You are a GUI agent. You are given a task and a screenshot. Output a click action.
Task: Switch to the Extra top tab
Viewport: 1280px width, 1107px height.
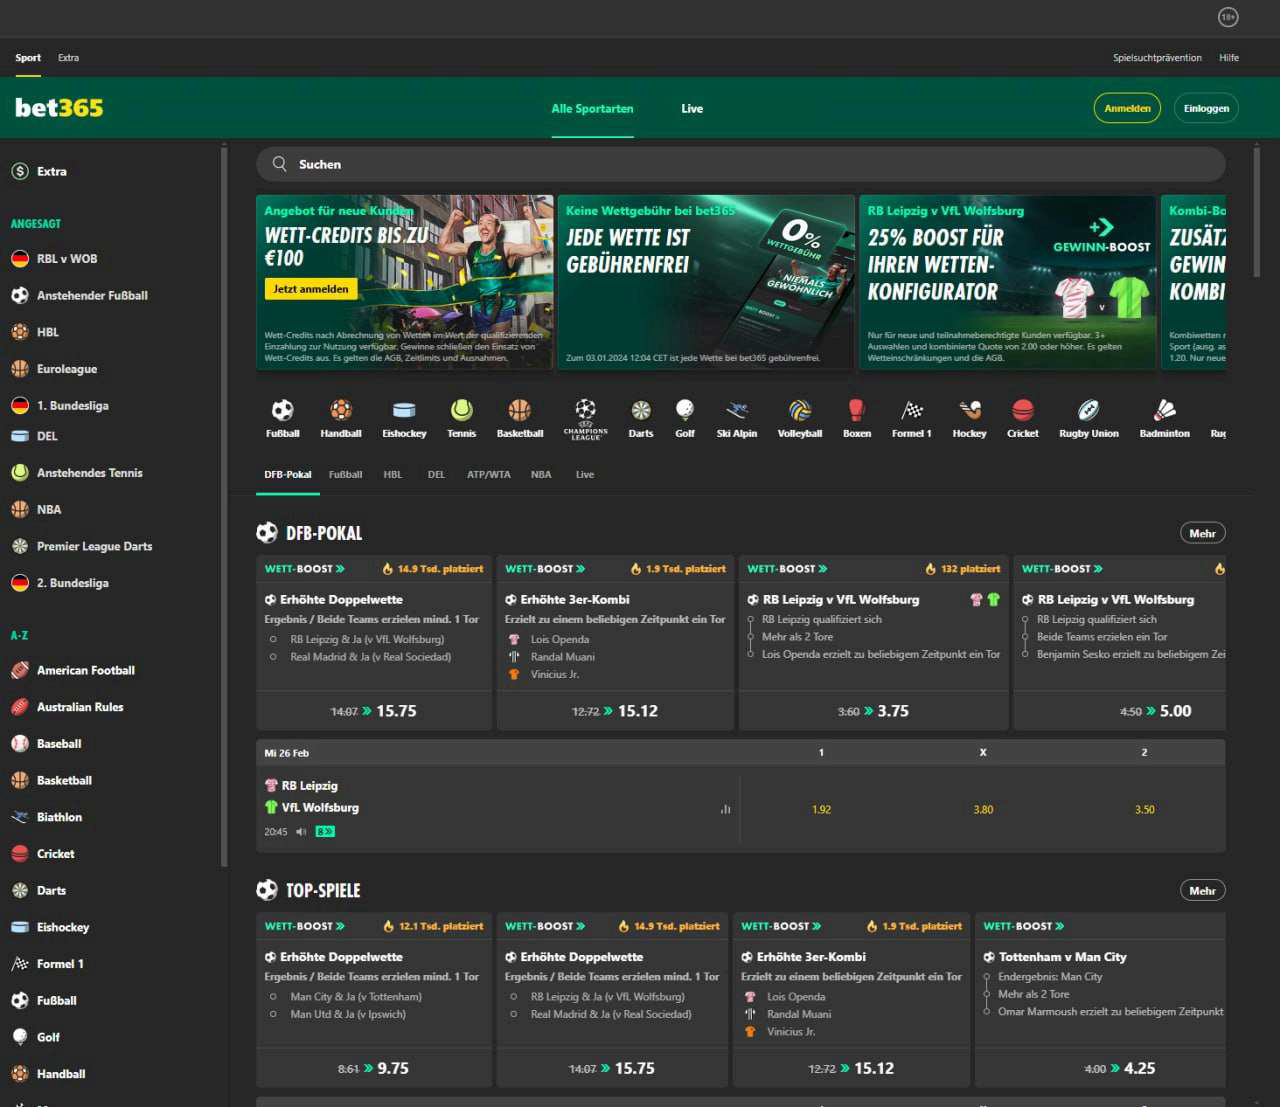(68, 58)
